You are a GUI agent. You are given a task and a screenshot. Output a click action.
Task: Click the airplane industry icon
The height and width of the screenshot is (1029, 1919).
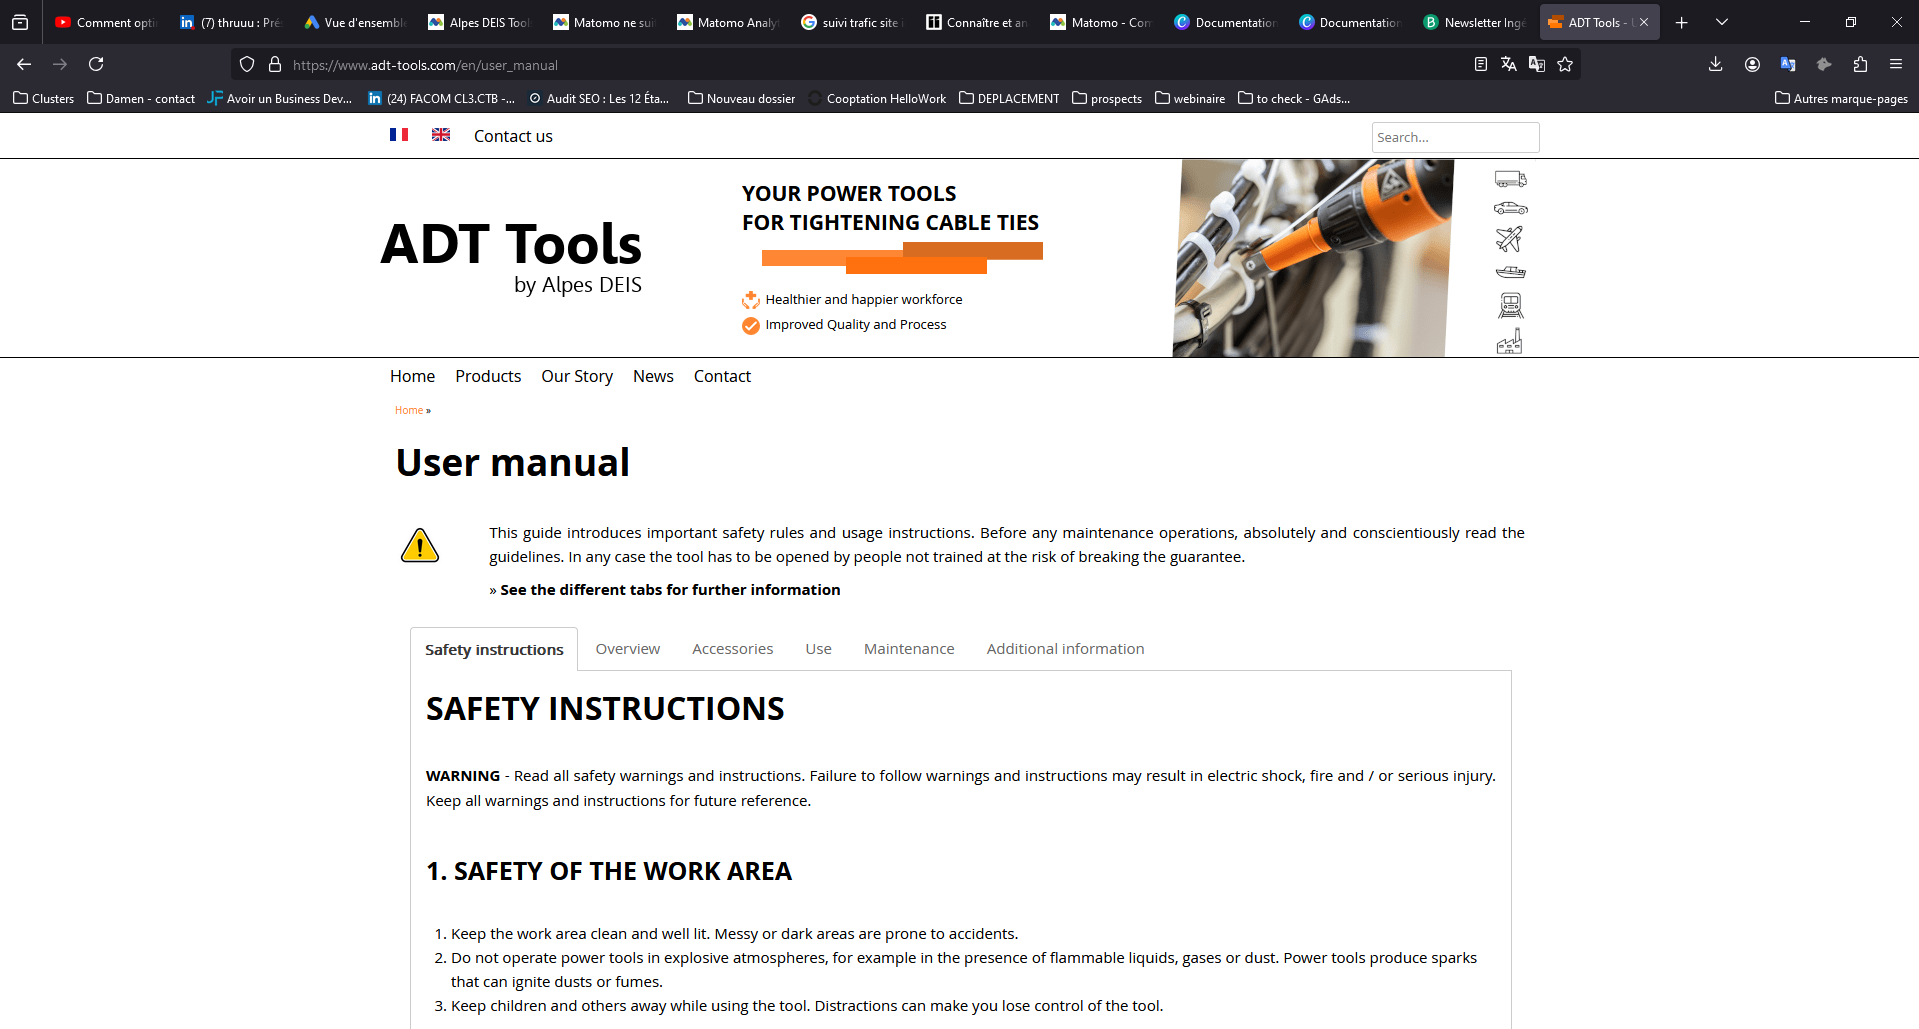click(1510, 239)
